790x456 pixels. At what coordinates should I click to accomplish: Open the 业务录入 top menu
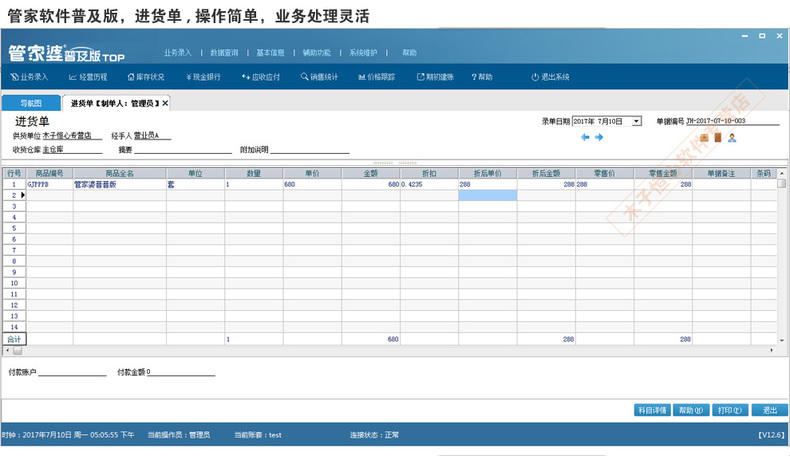click(x=177, y=52)
